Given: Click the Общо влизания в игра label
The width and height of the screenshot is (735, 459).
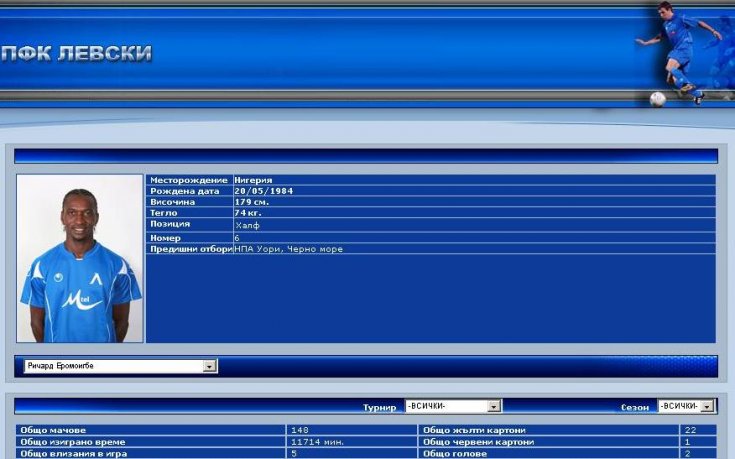Looking at the screenshot, I should [74, 454].
